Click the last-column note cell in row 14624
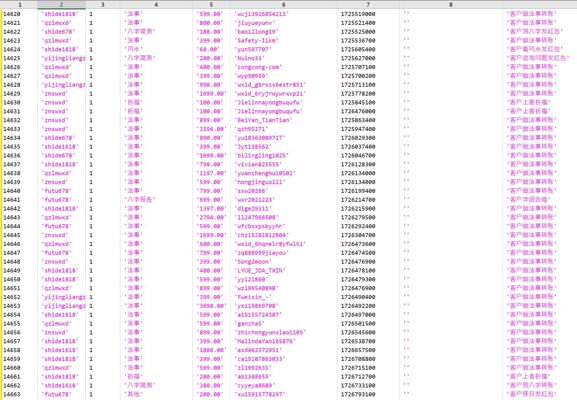 tap(535, 49)
